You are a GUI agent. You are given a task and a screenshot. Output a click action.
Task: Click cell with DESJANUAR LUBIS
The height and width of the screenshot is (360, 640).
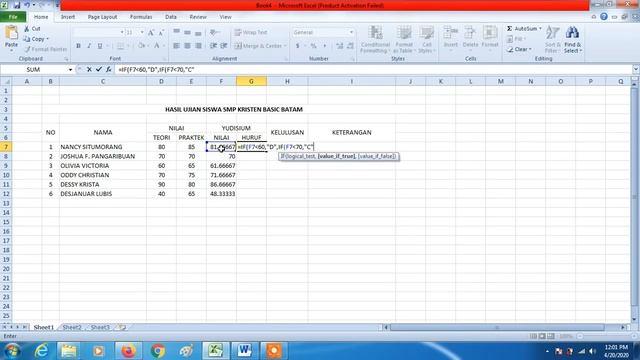(103, 194)
